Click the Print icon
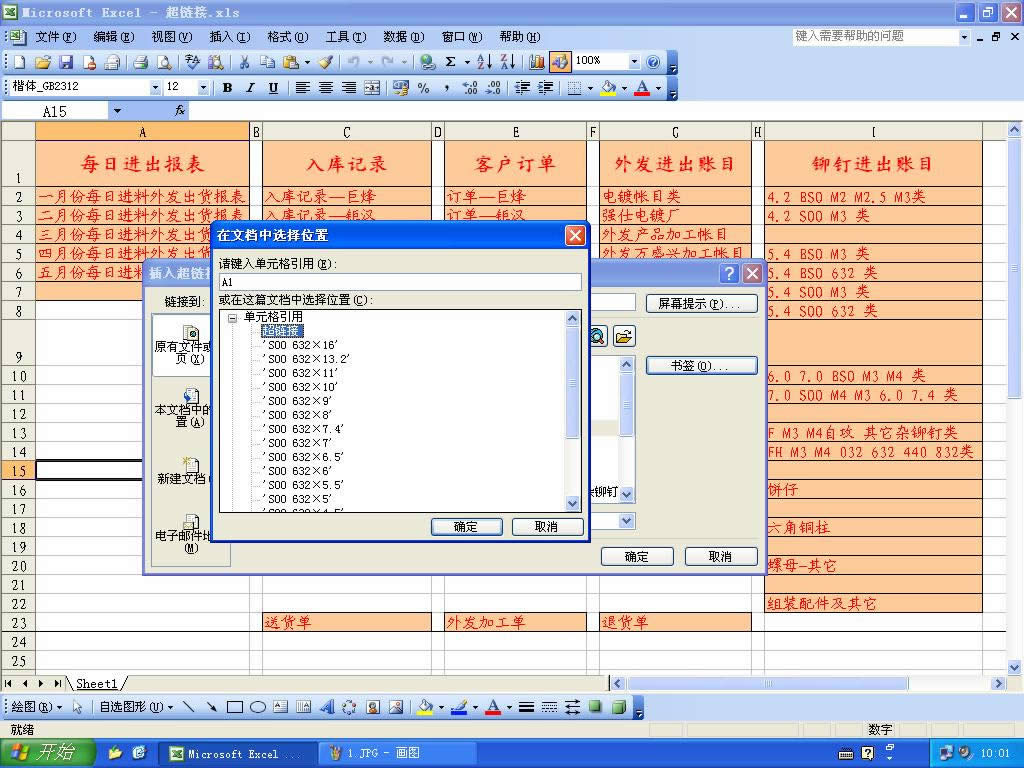Image resolution: width=1024 pixels, height=768 pixels. 140,62
